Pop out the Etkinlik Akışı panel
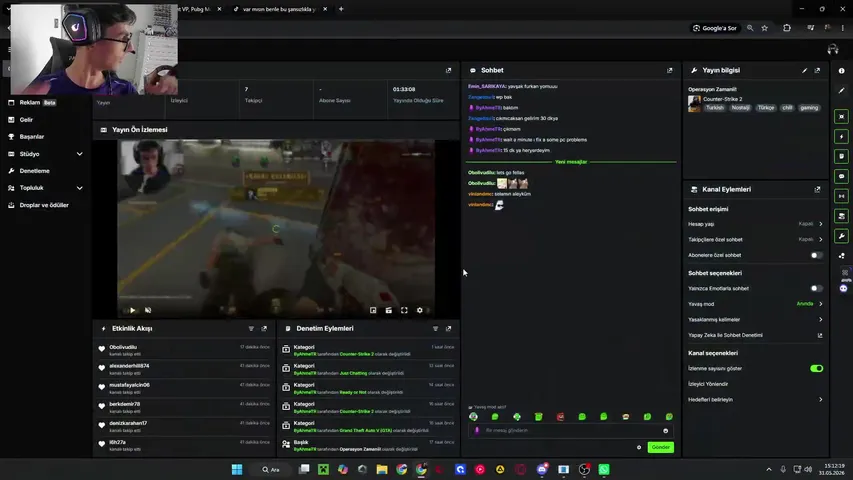Image resolution: width=853 pixels, height=480 pixels. click(264, 329)
